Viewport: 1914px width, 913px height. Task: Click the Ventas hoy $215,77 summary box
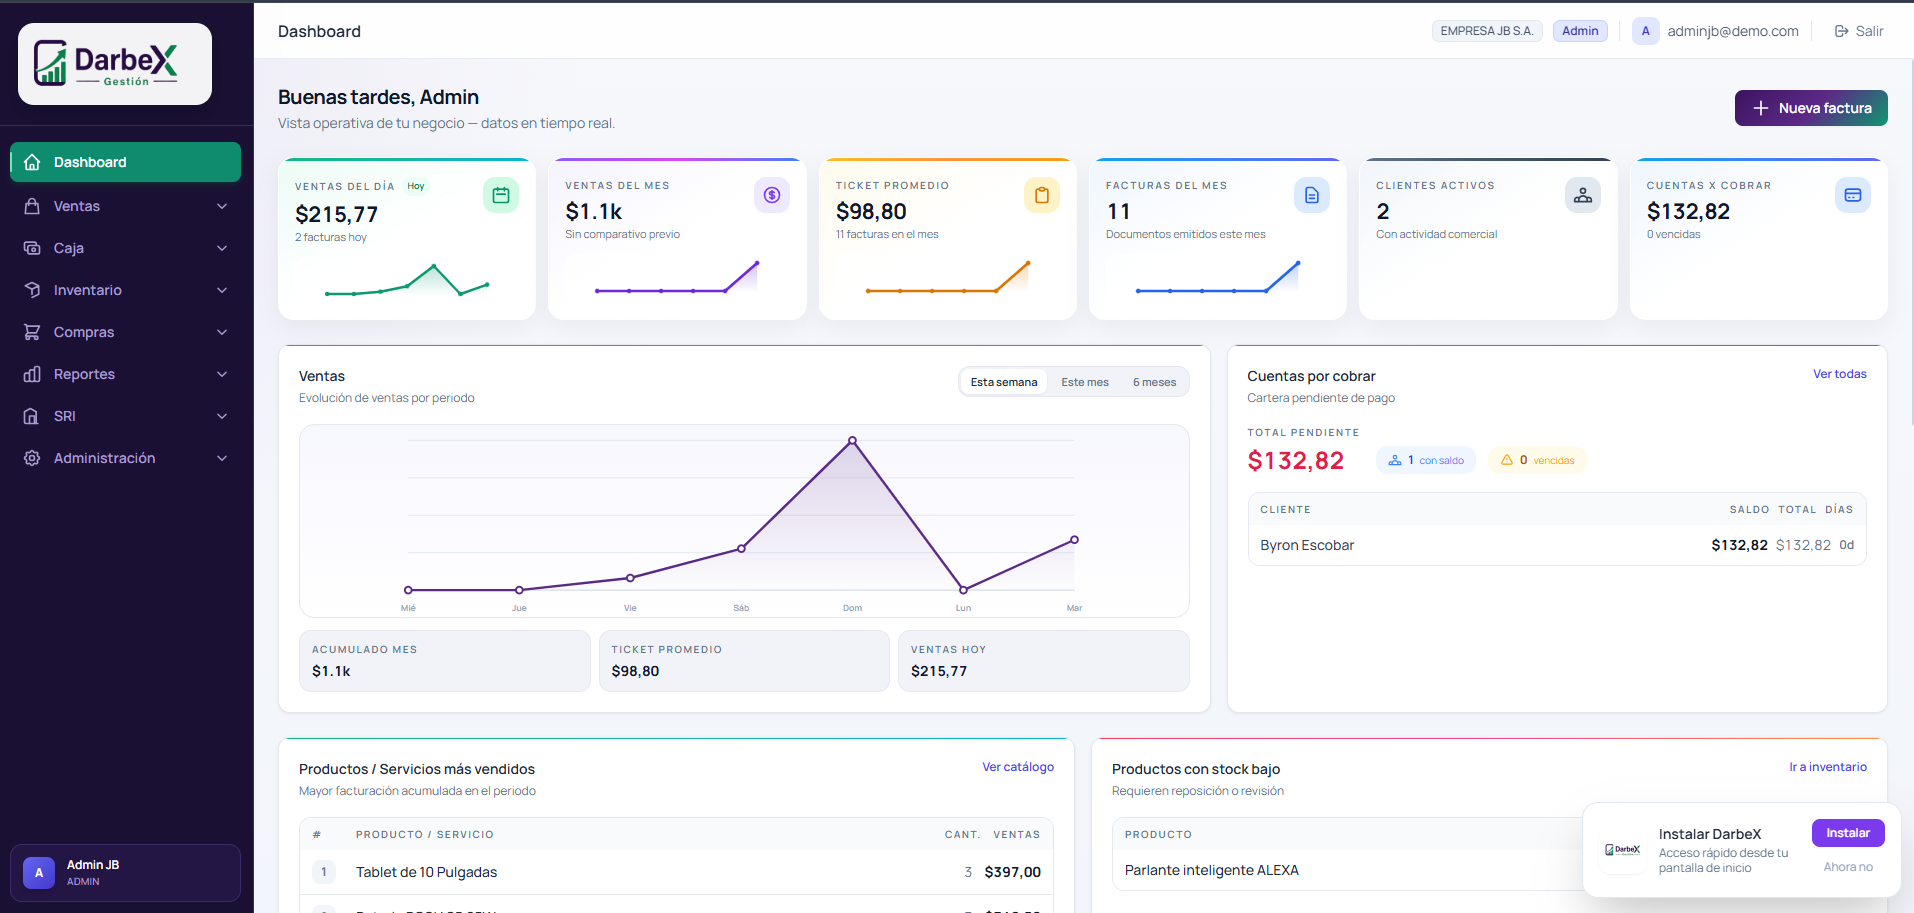(x=1043, y=661)
